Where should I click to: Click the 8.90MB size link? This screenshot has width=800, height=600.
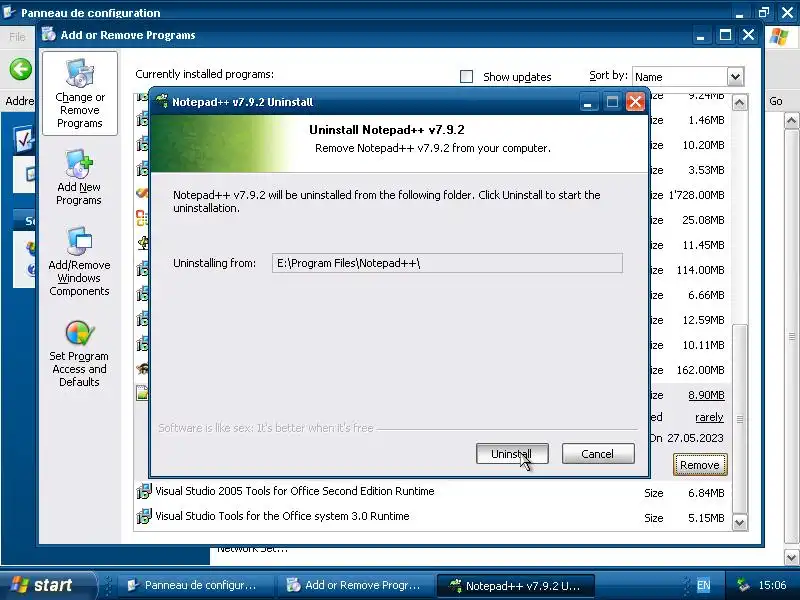tap(706, 395)
